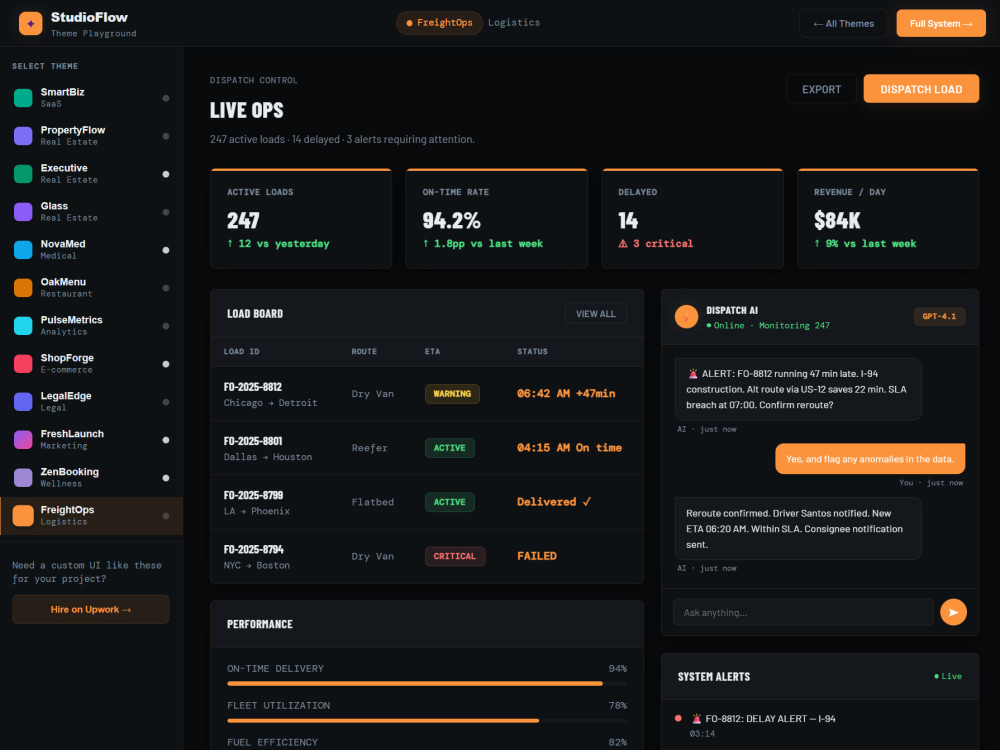
Task: Select load FO-2025-8794 row
Action: coord(427,556)
